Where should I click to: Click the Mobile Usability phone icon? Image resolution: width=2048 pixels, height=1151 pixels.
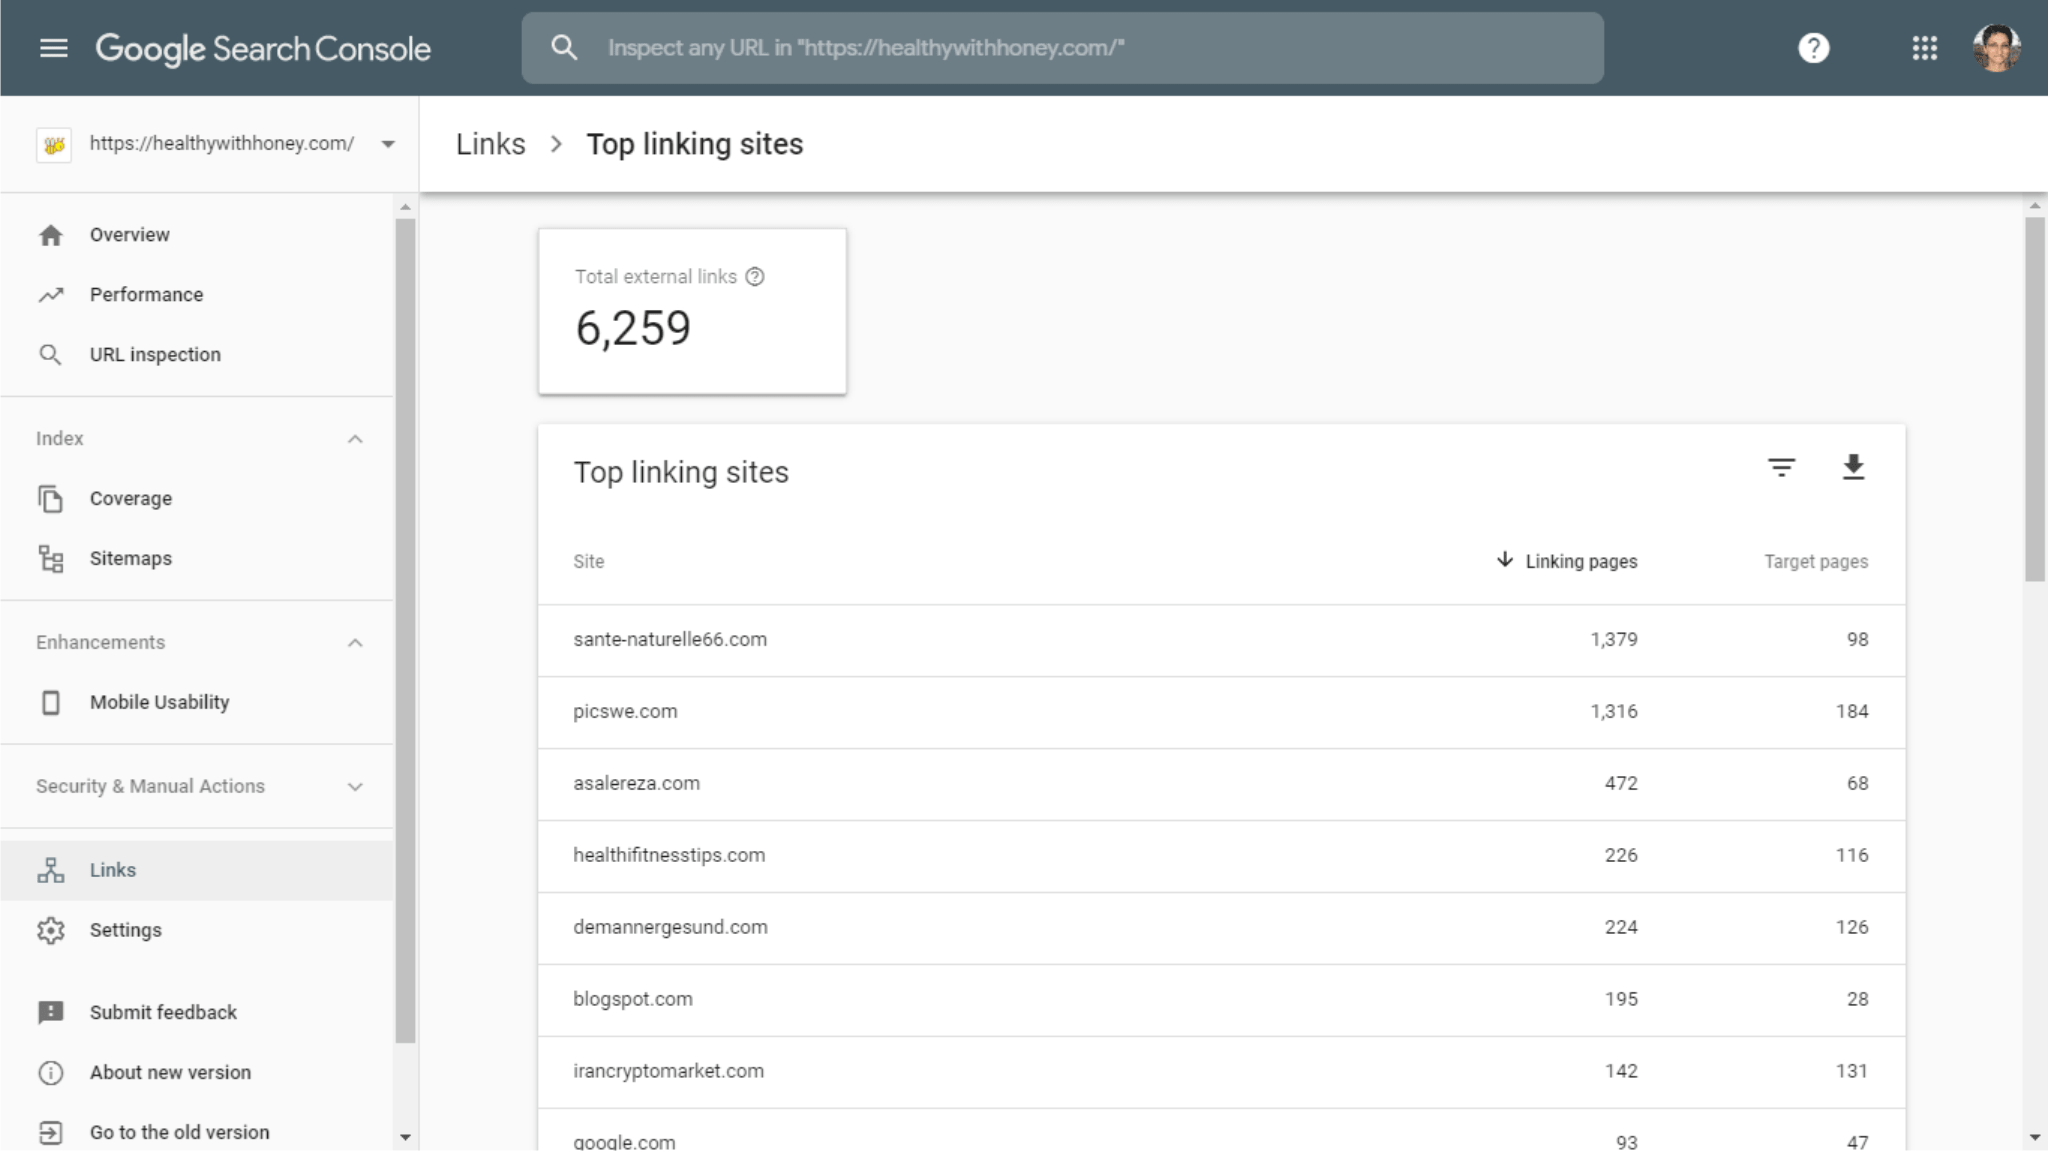coord(50,702)
